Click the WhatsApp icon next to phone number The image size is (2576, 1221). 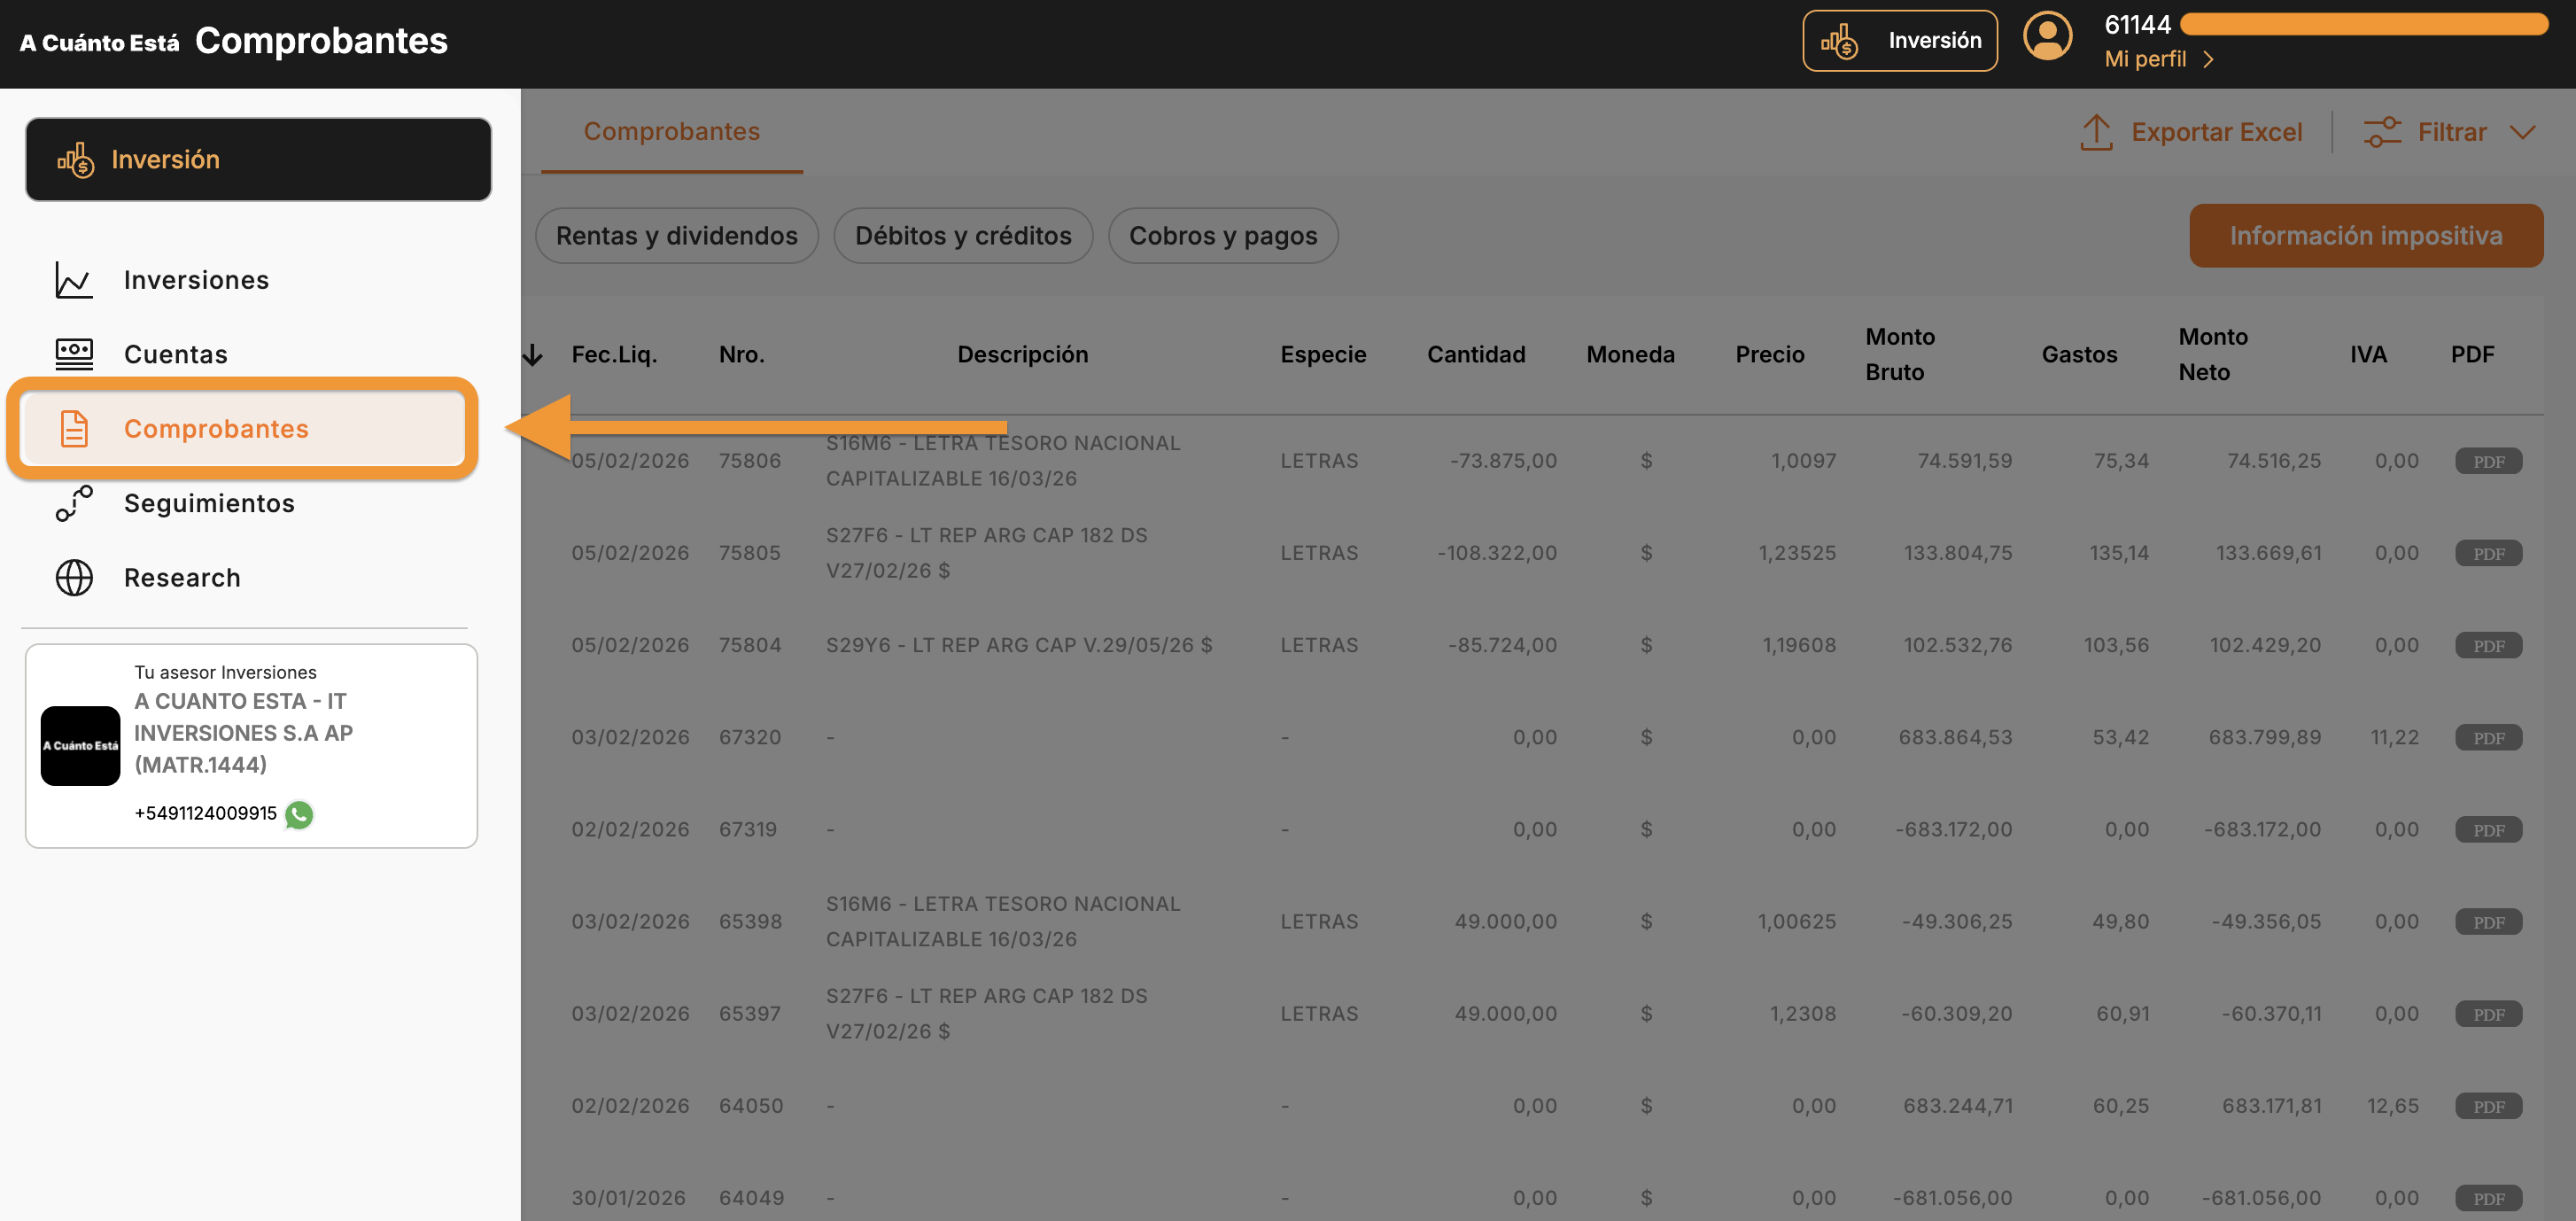(x=299, y=815)
